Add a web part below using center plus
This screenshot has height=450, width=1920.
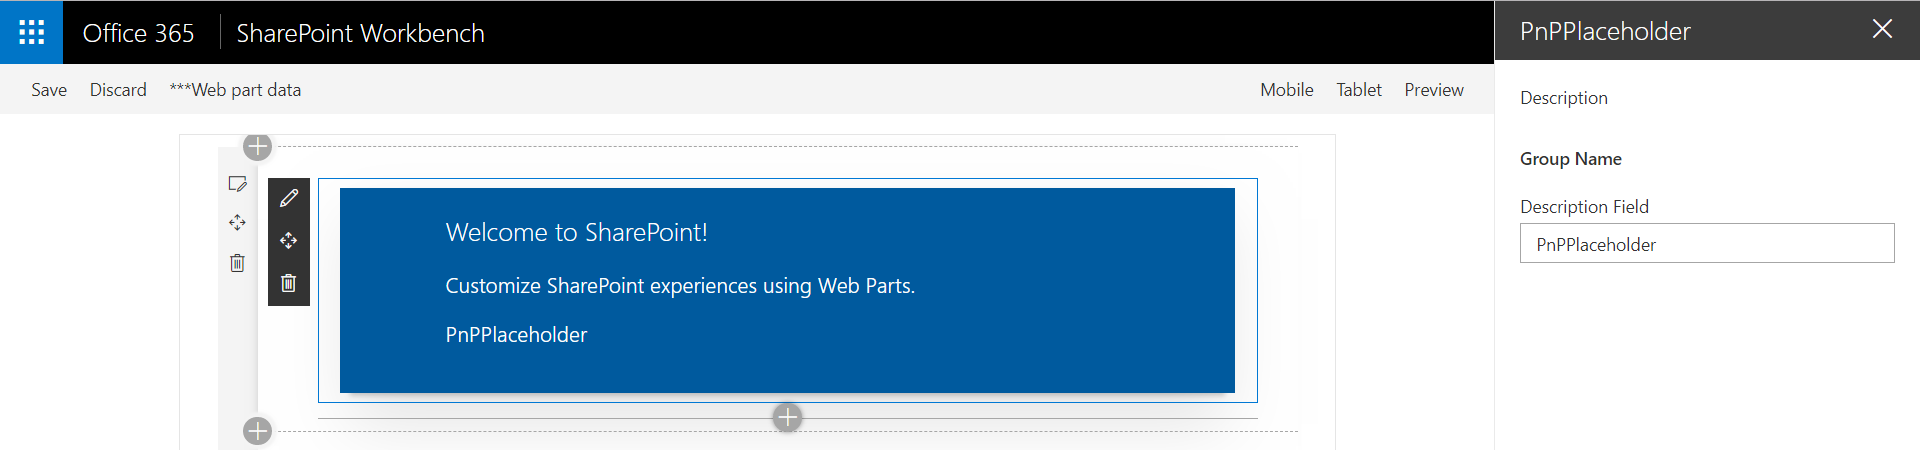[788, 417]
